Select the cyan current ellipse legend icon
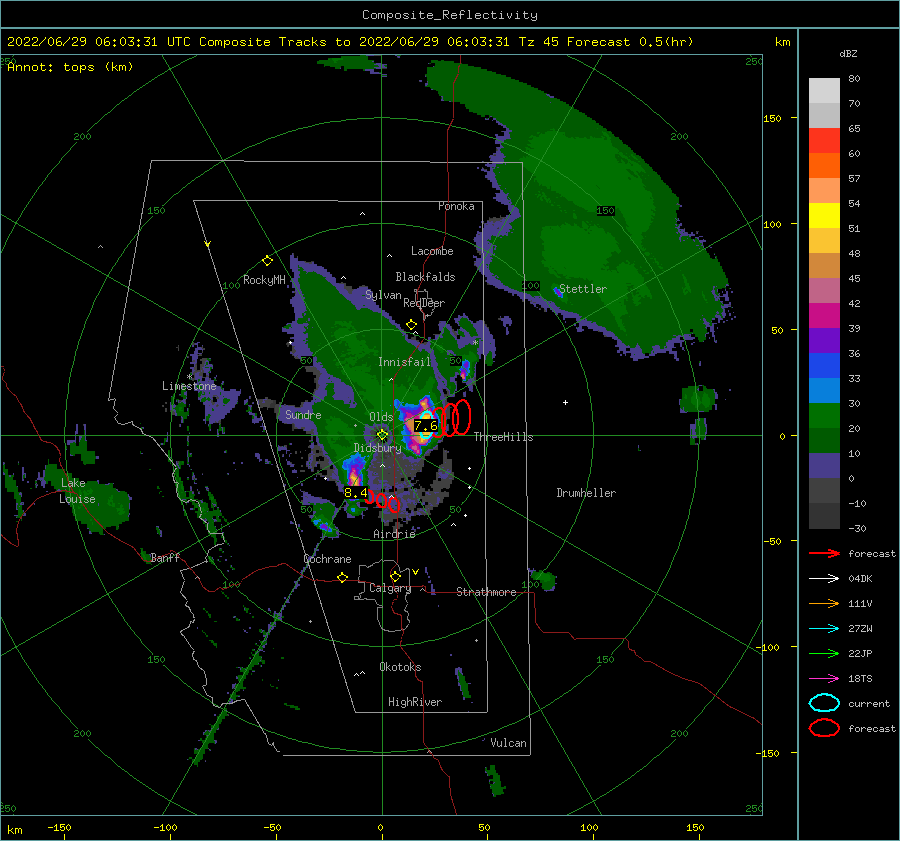The height and width of the screenshot is (841, 900). tap(824, 703)
